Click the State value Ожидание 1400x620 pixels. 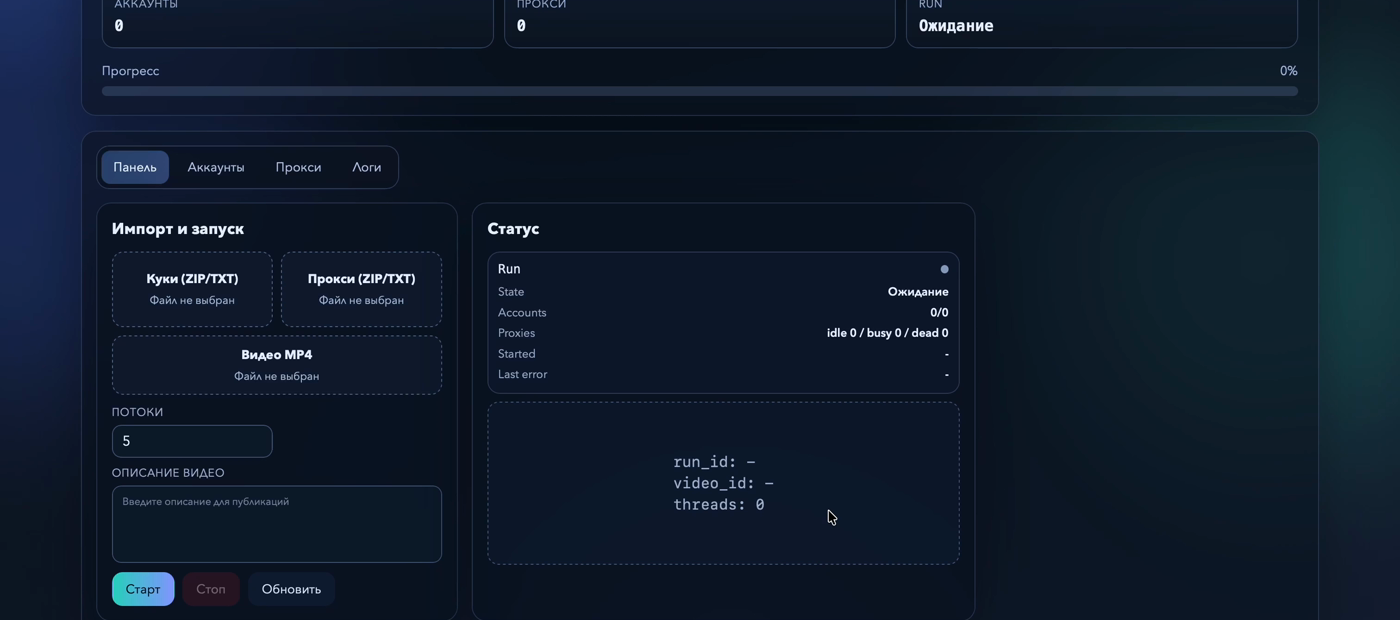coord(918,292)
